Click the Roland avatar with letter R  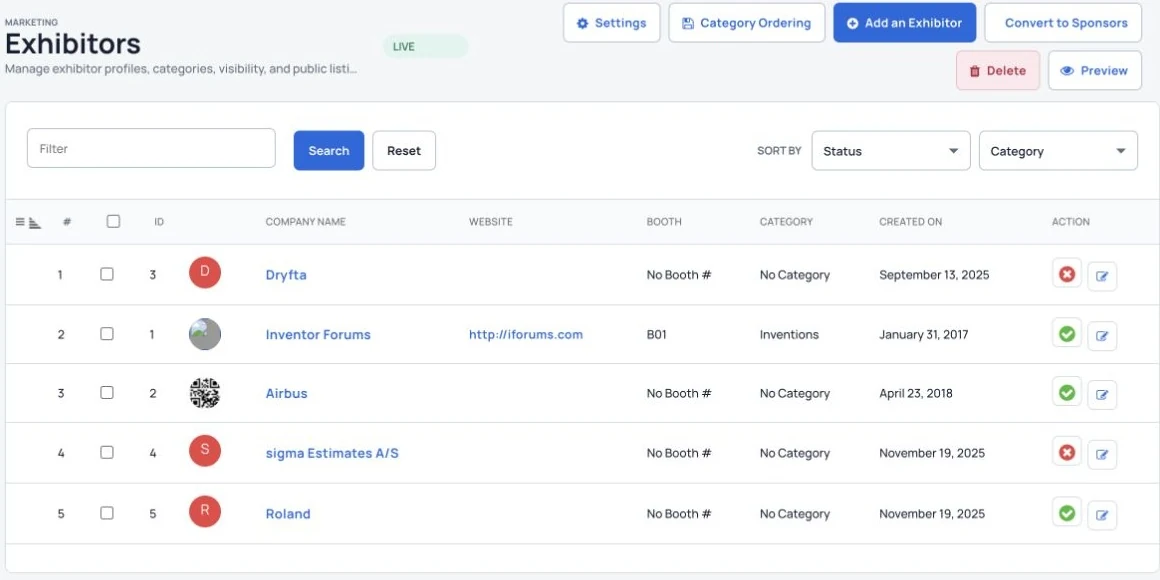click(x=205, y=511)
